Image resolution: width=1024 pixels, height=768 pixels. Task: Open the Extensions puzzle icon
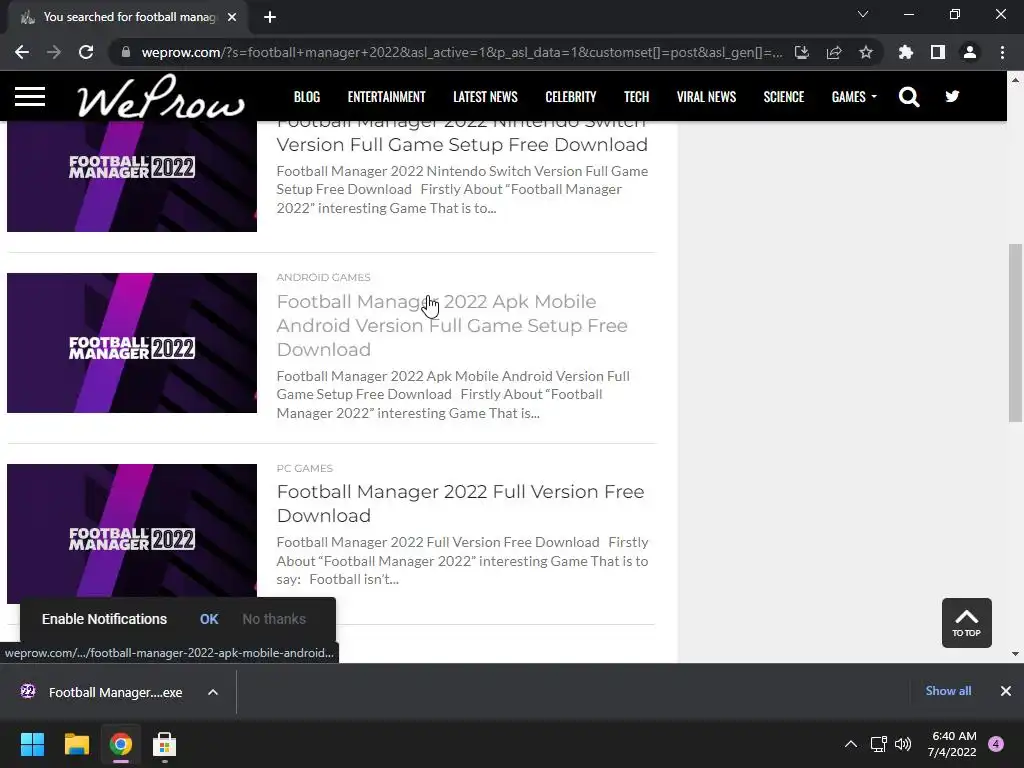pos(906,52)
